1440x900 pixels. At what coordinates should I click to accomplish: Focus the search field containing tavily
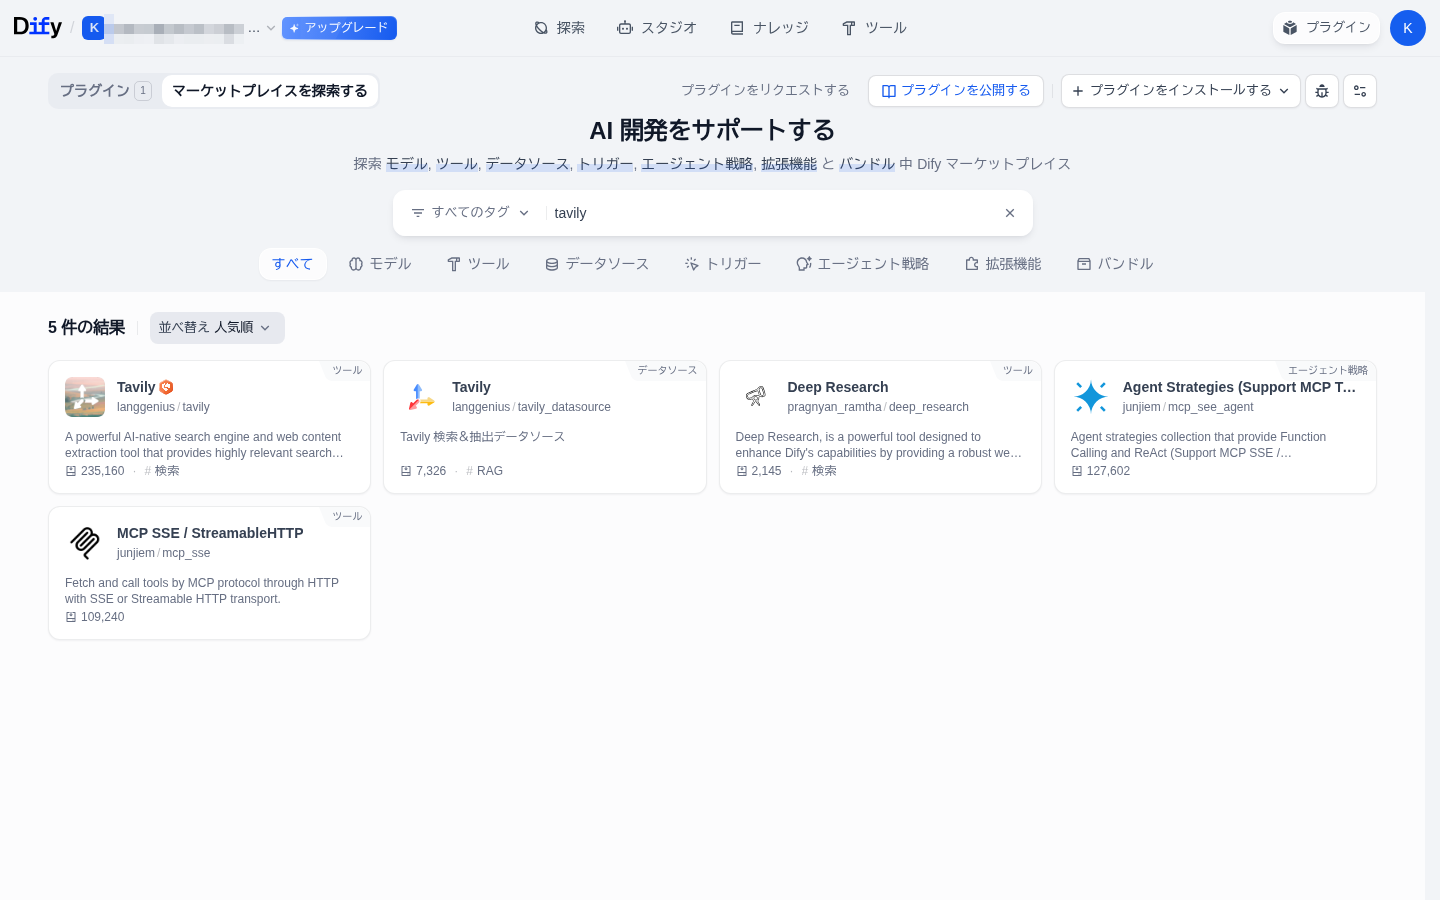pos(772,213)
